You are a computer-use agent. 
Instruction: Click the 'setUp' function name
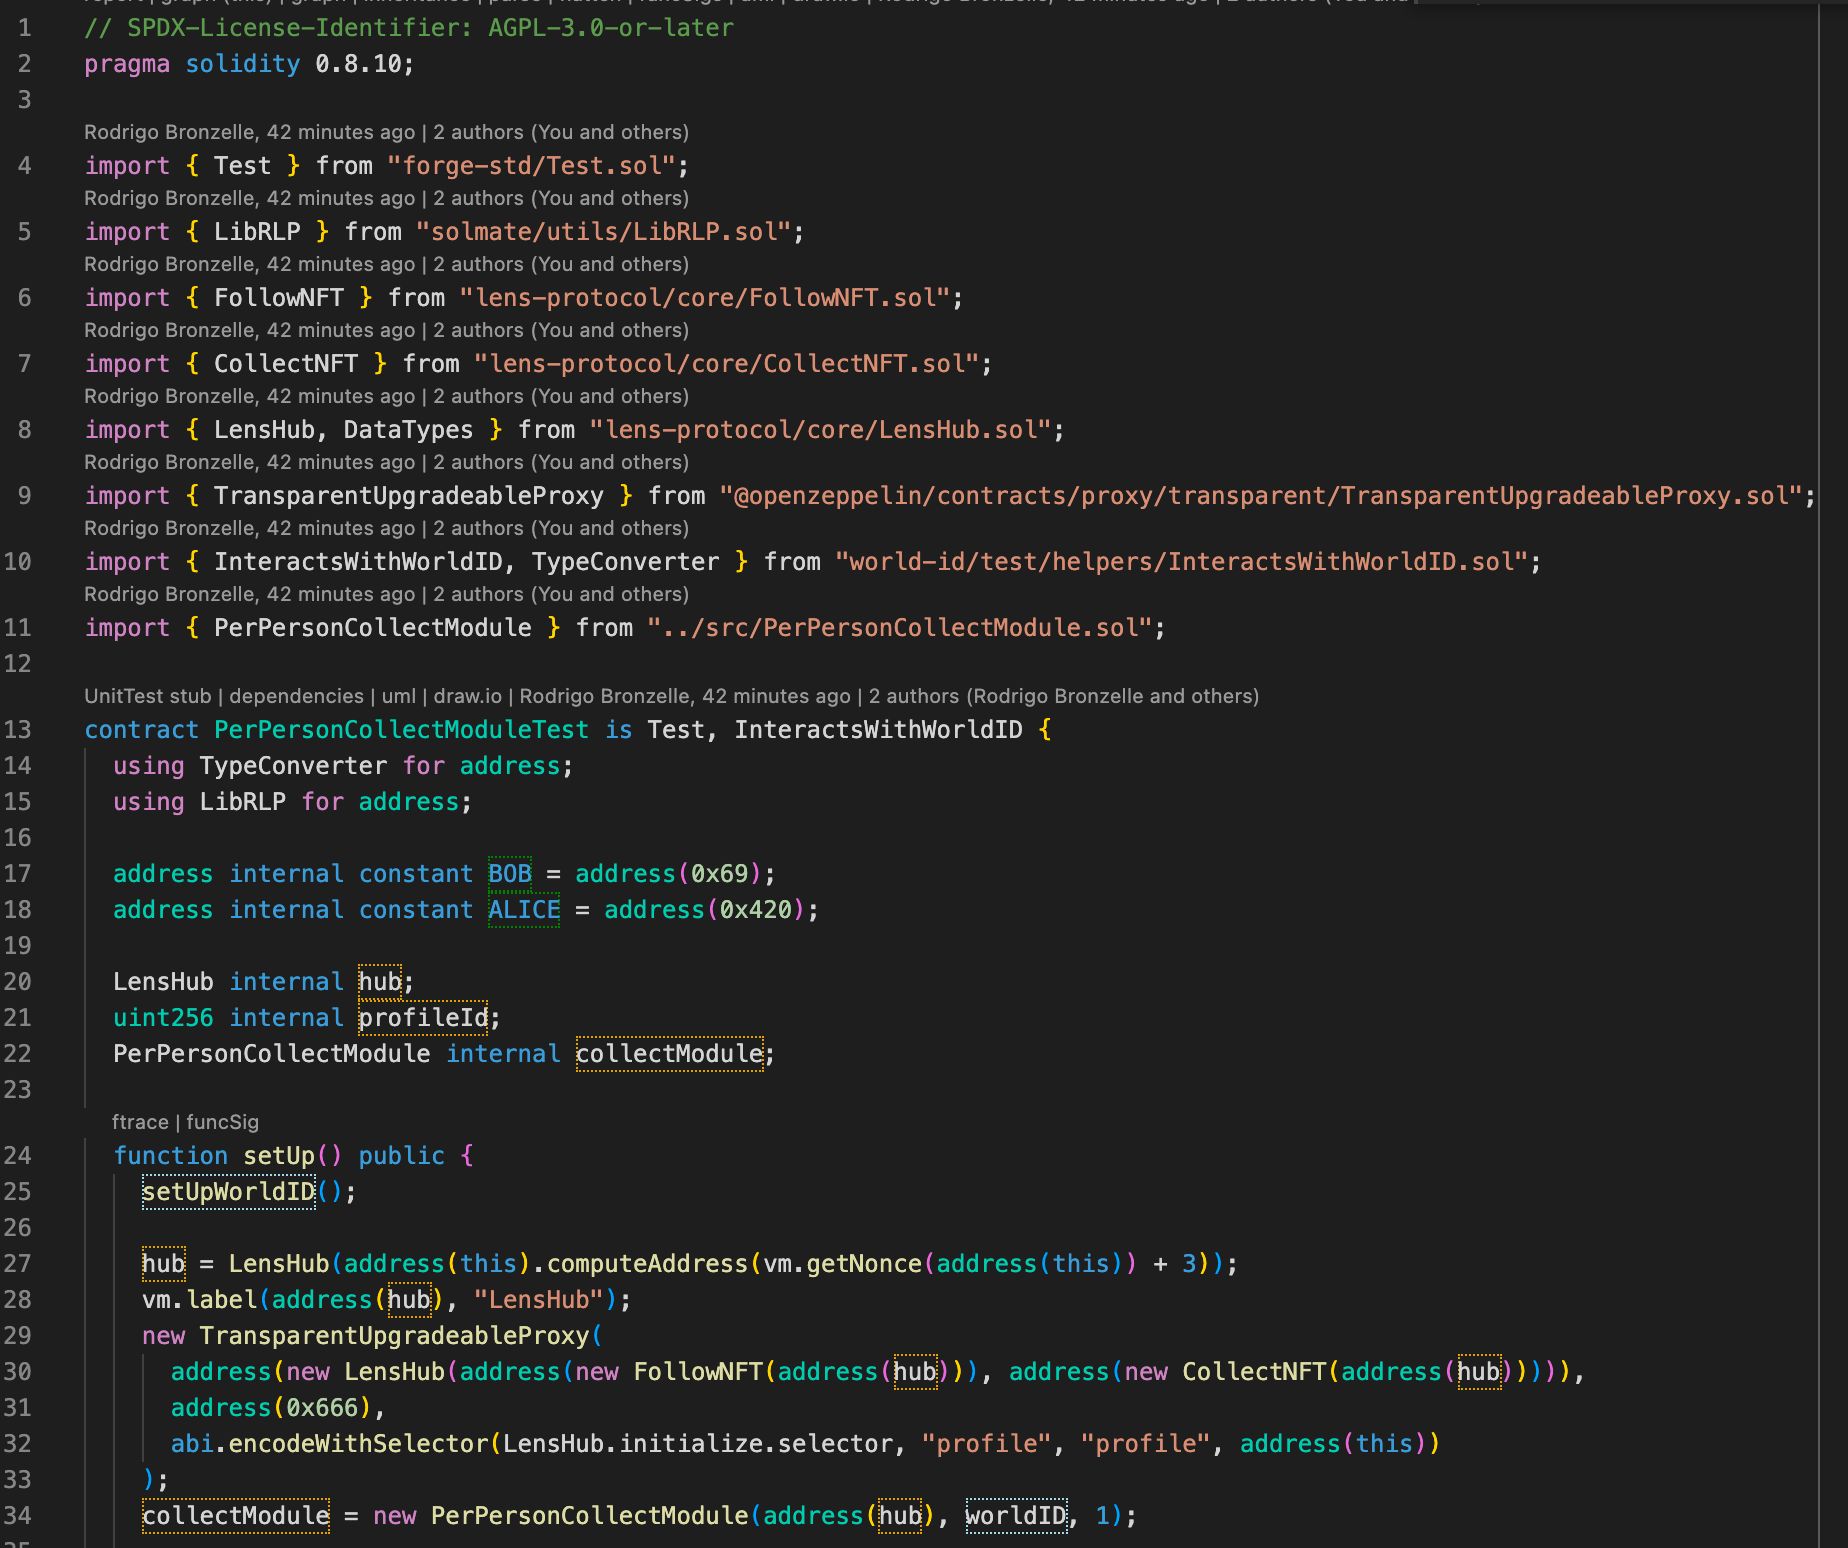[x=279, y=1156]
